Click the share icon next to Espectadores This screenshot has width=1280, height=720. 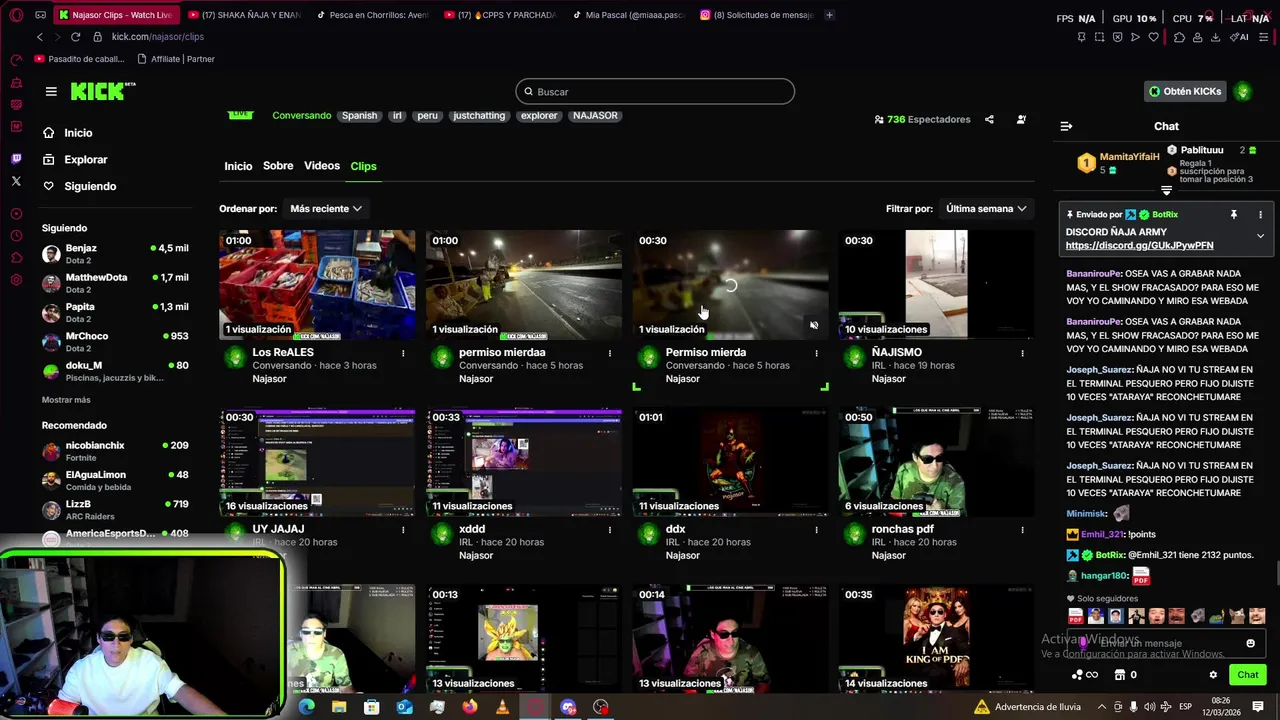point(989,119)
